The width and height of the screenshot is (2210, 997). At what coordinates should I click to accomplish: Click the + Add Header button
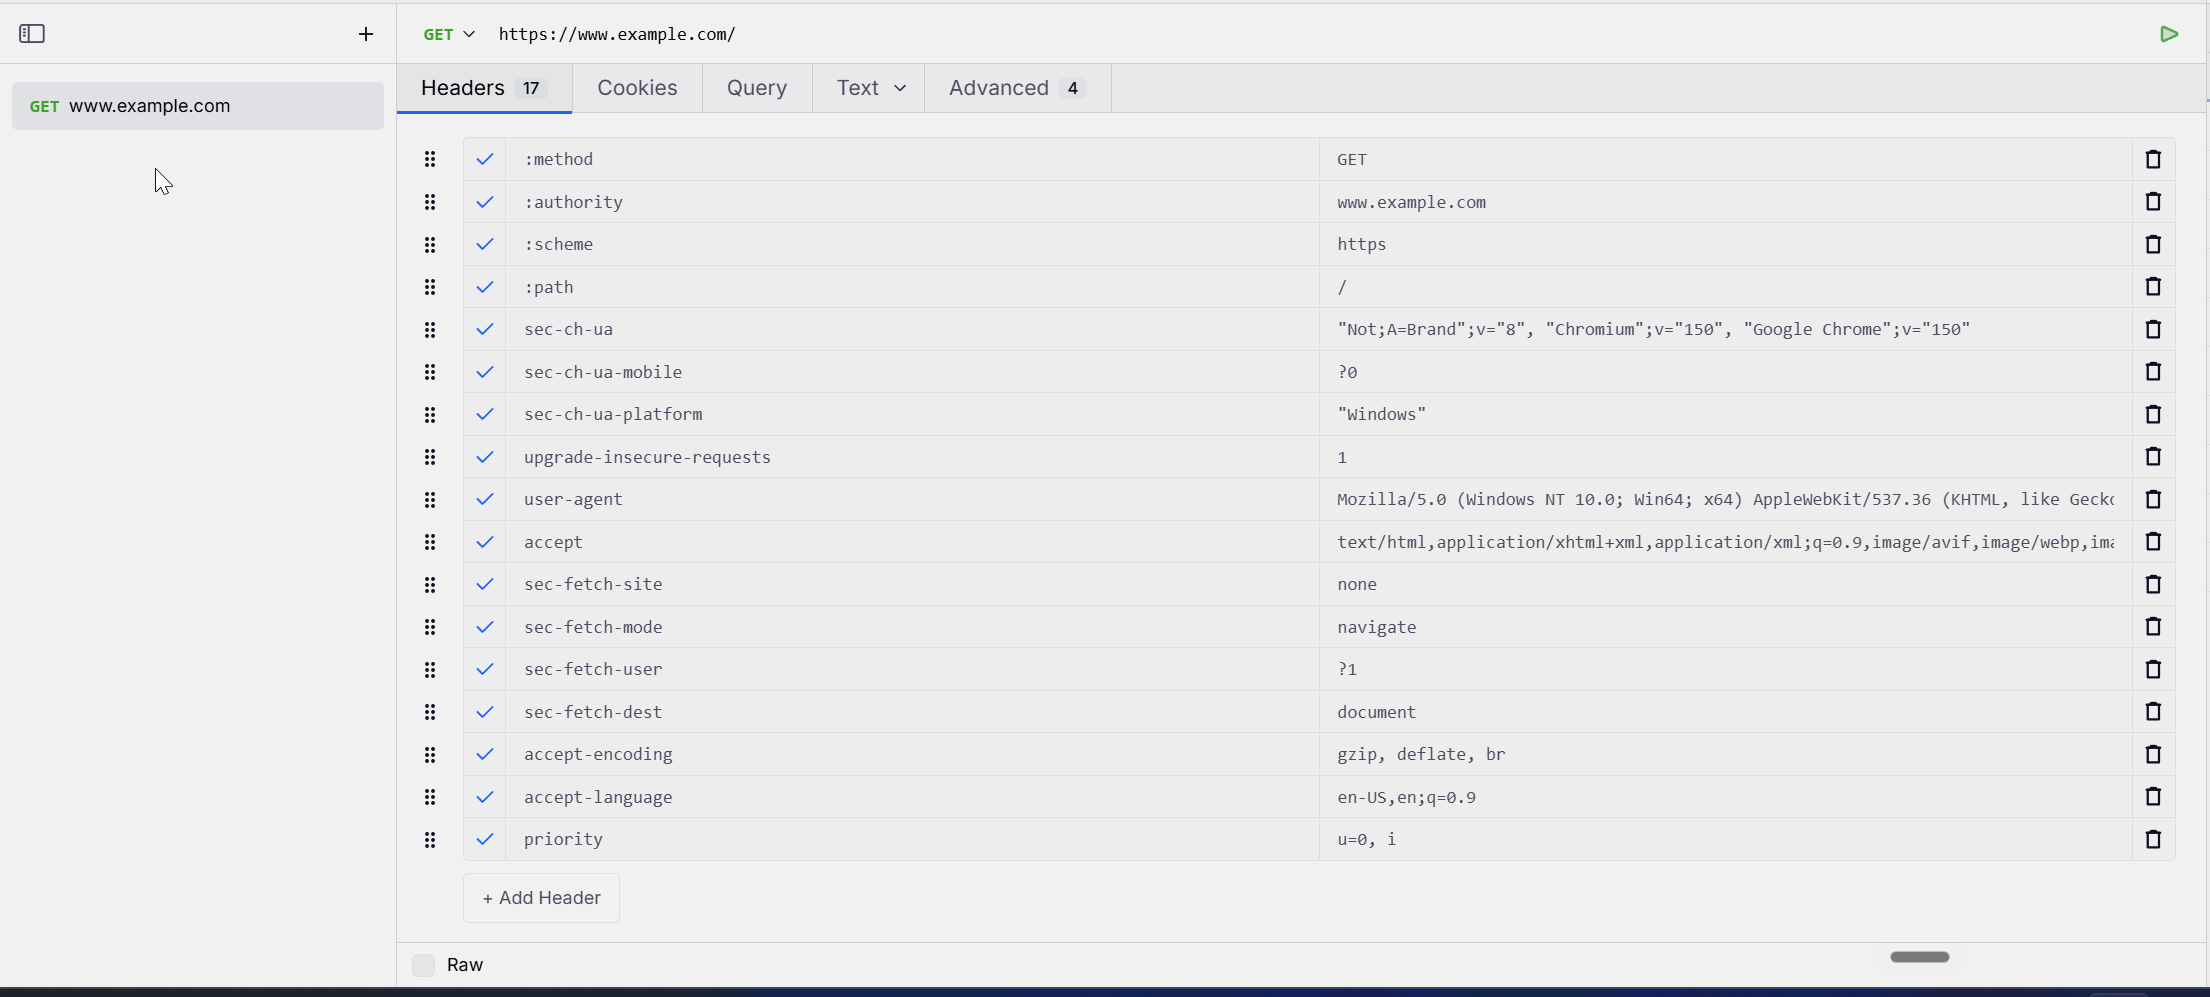pos(541,898)
